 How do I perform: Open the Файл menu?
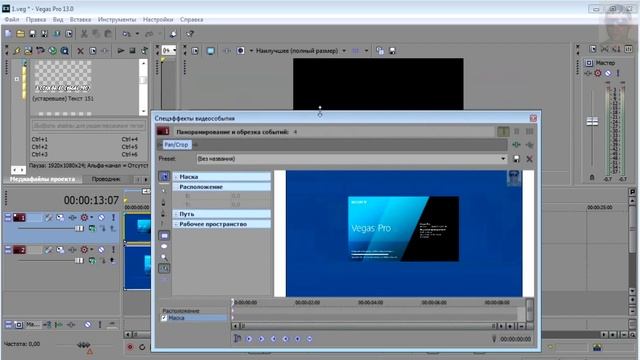[12, 20]
